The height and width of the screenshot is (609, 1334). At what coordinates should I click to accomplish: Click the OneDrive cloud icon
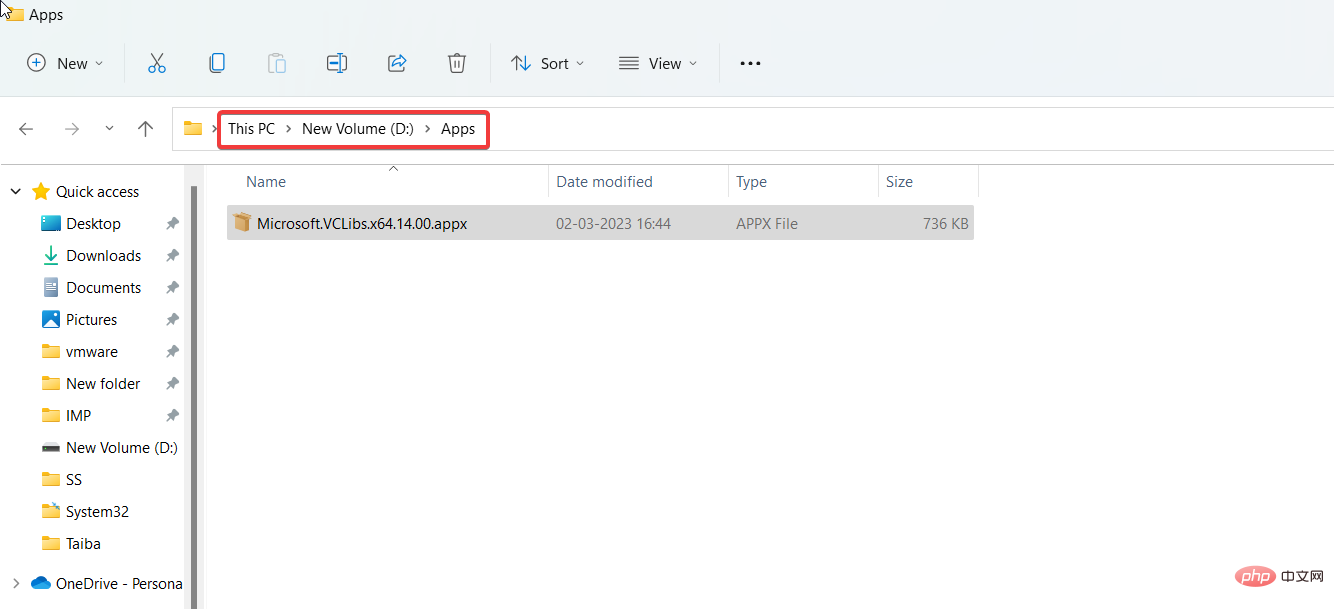[x=41, y=583]
